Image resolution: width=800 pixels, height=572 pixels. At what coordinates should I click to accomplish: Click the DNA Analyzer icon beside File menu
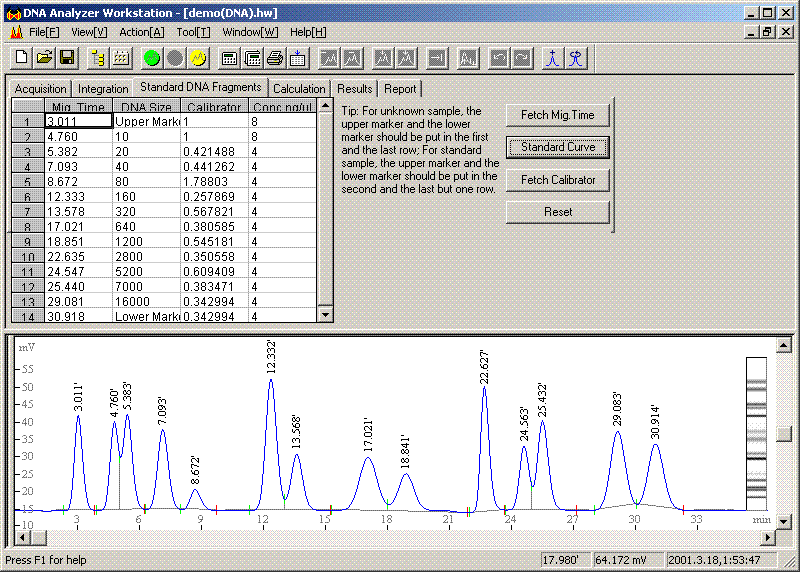pyautogui.click(x=16, y=32)
